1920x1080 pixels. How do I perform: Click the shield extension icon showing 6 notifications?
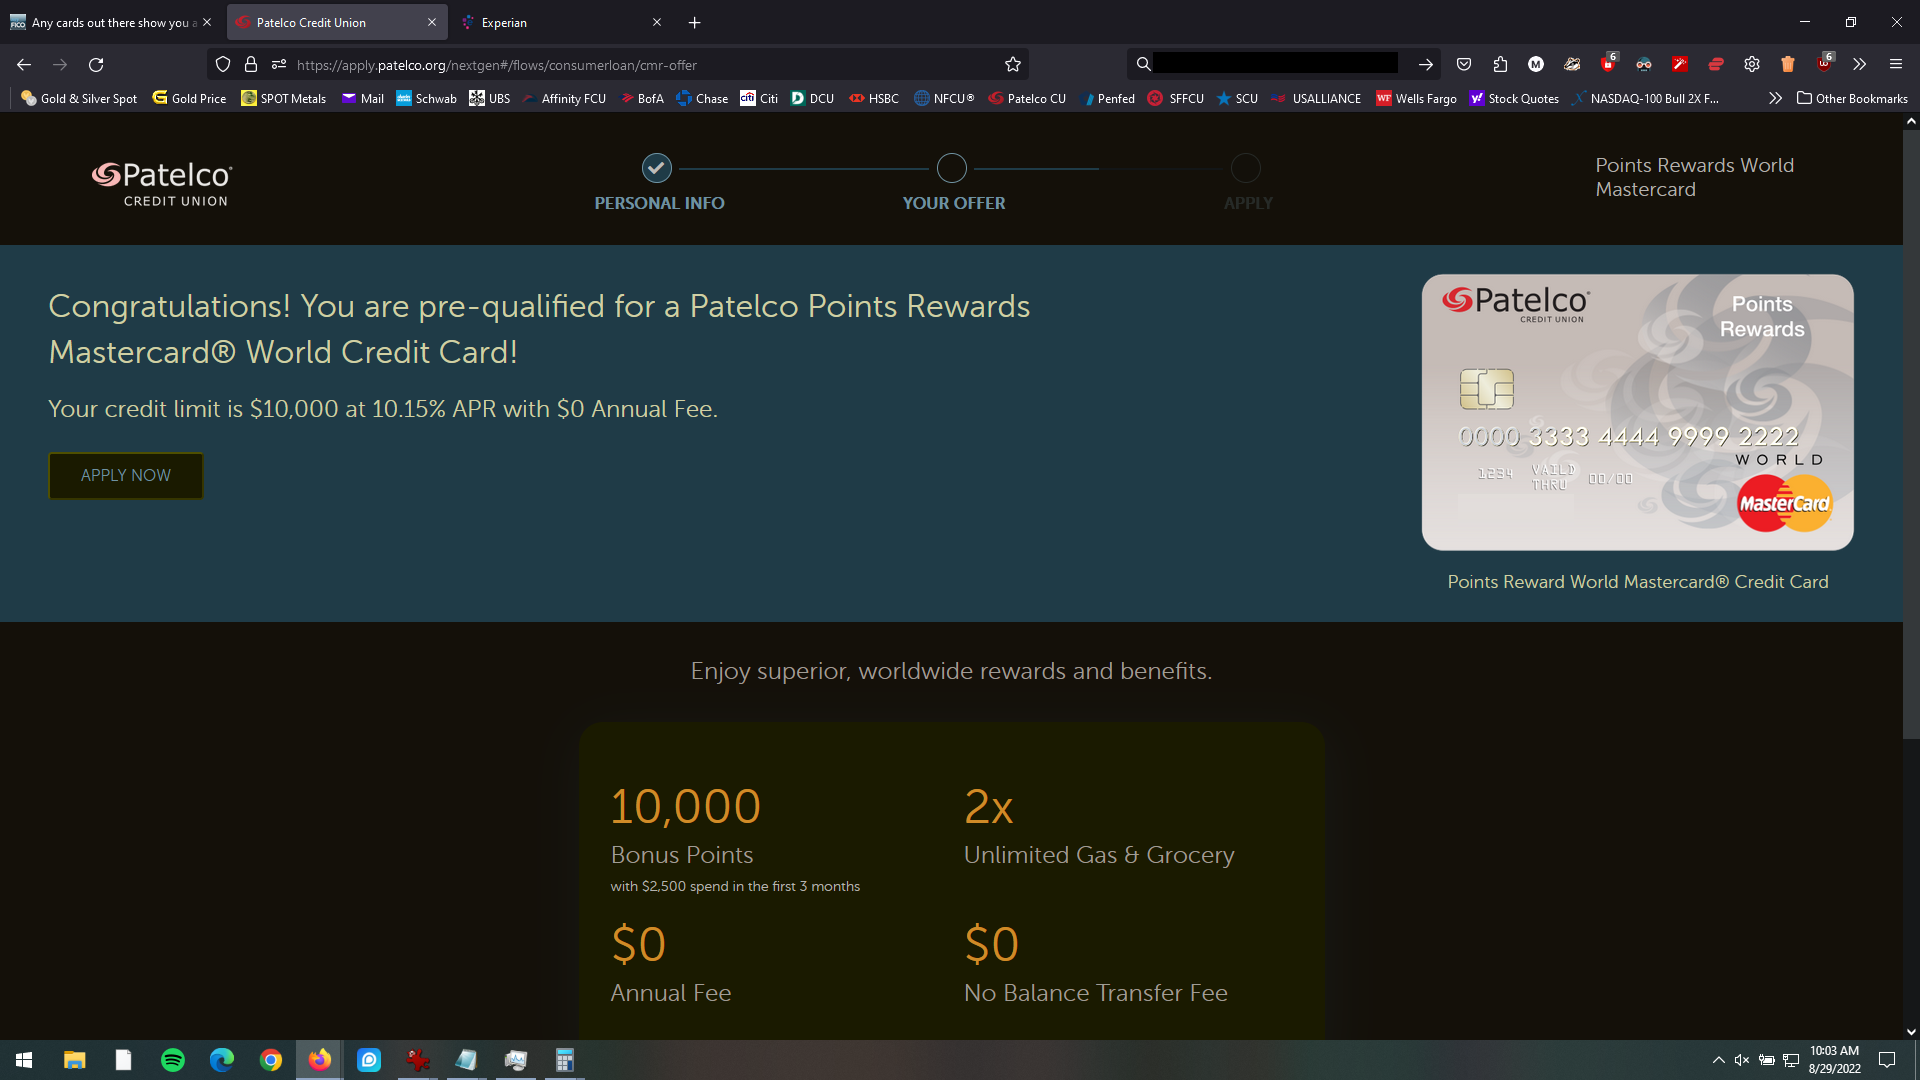coord(1609,64)
